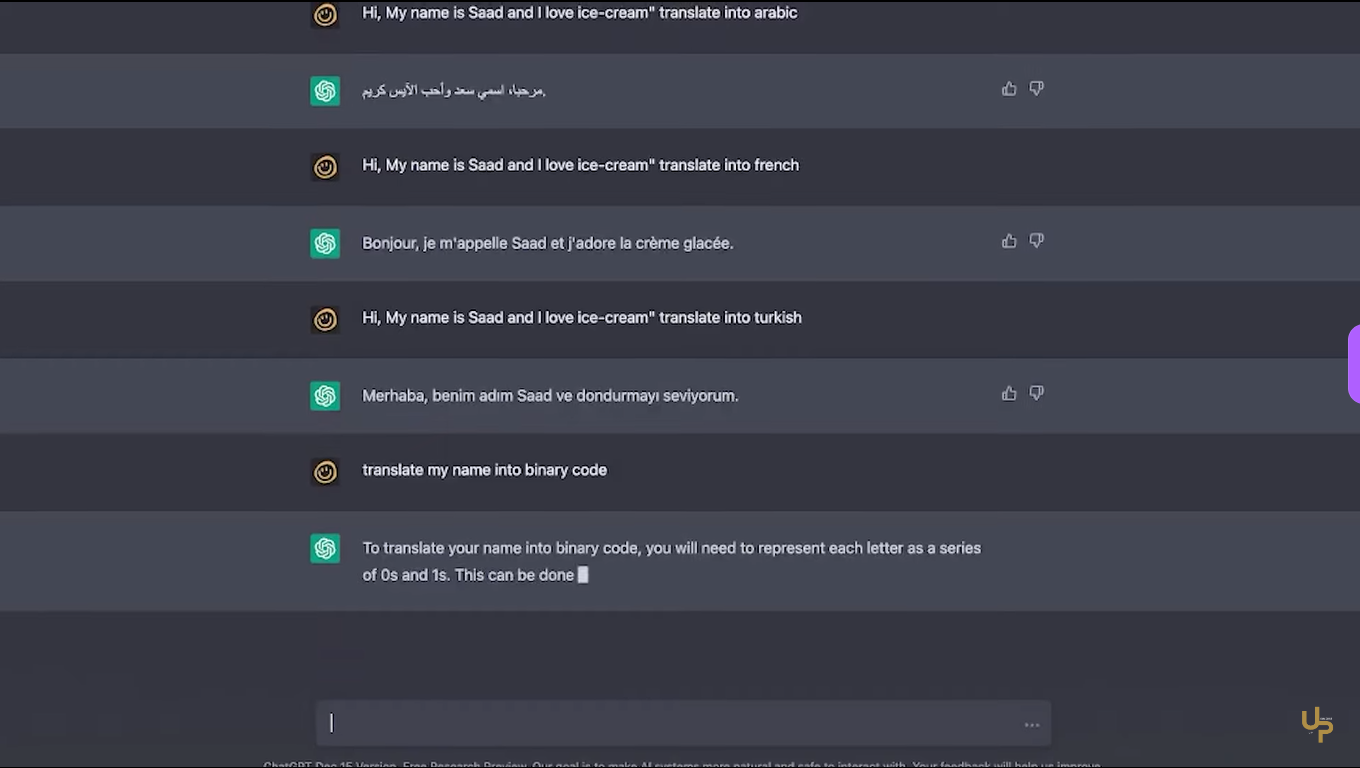Image resolution: width=1360 pixels, height=768 pixels.
Task: Click the ChatGPT logo beside the Arabic reply
Action: point(325,91)
